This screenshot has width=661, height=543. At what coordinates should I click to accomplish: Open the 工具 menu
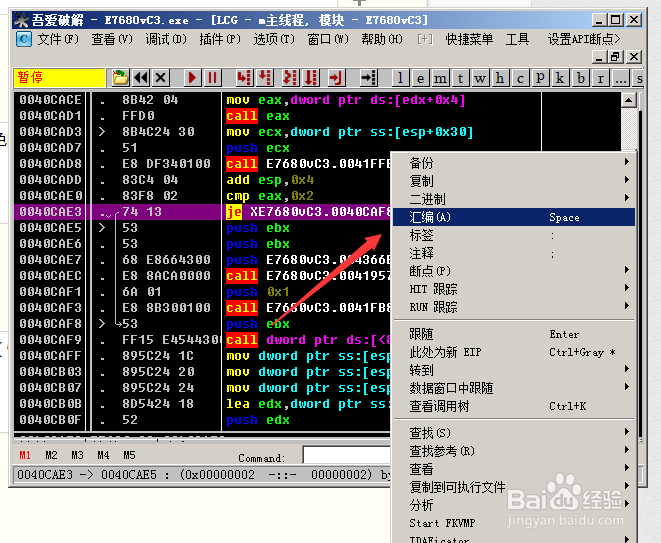(517, 39)
